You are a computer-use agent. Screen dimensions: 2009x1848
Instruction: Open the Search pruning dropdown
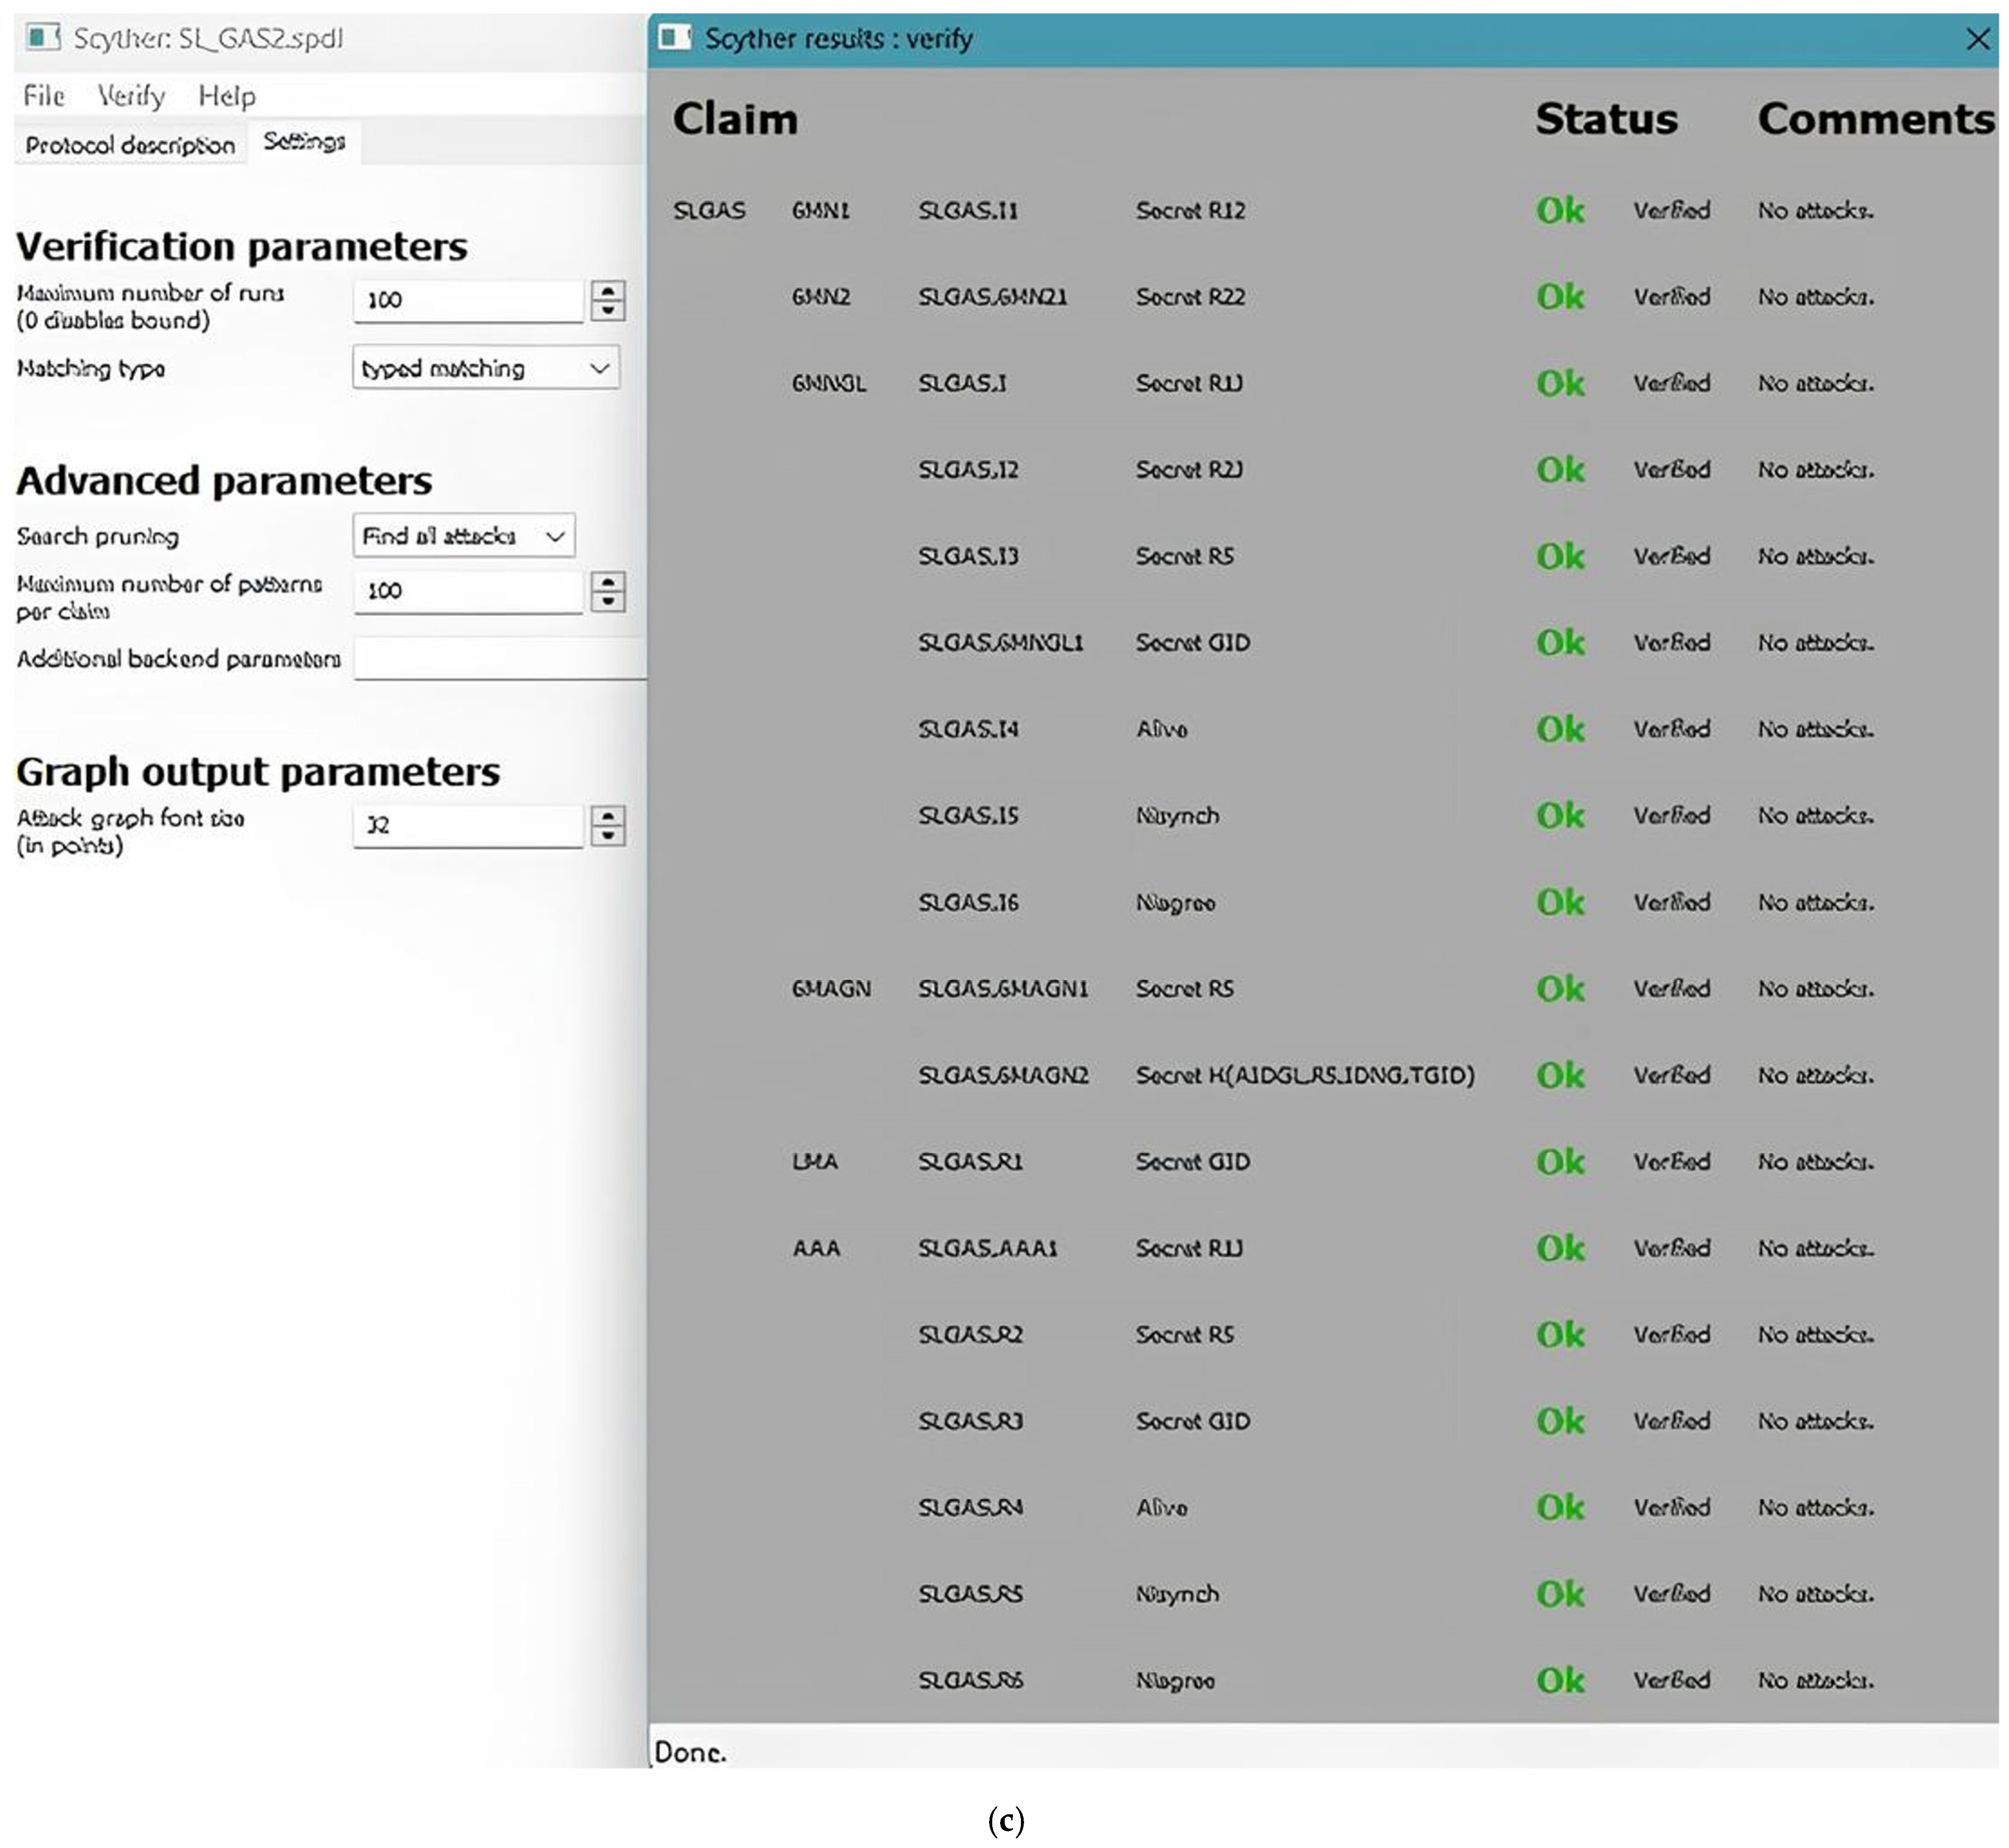pyautogui.click(x=463, y=536)
